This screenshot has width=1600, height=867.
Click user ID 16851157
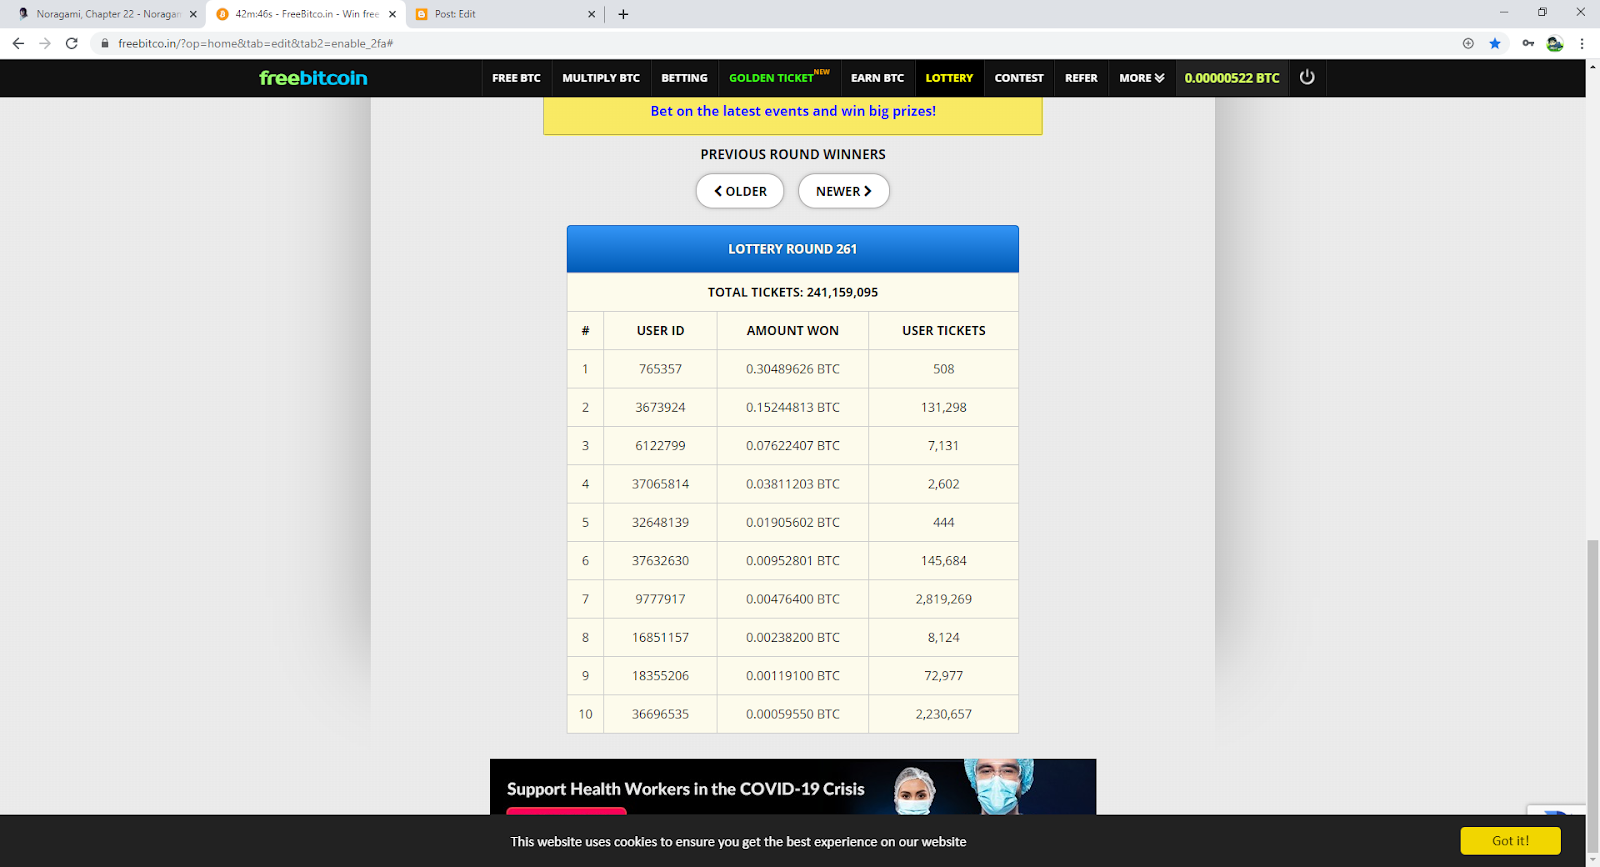[660, 637]
